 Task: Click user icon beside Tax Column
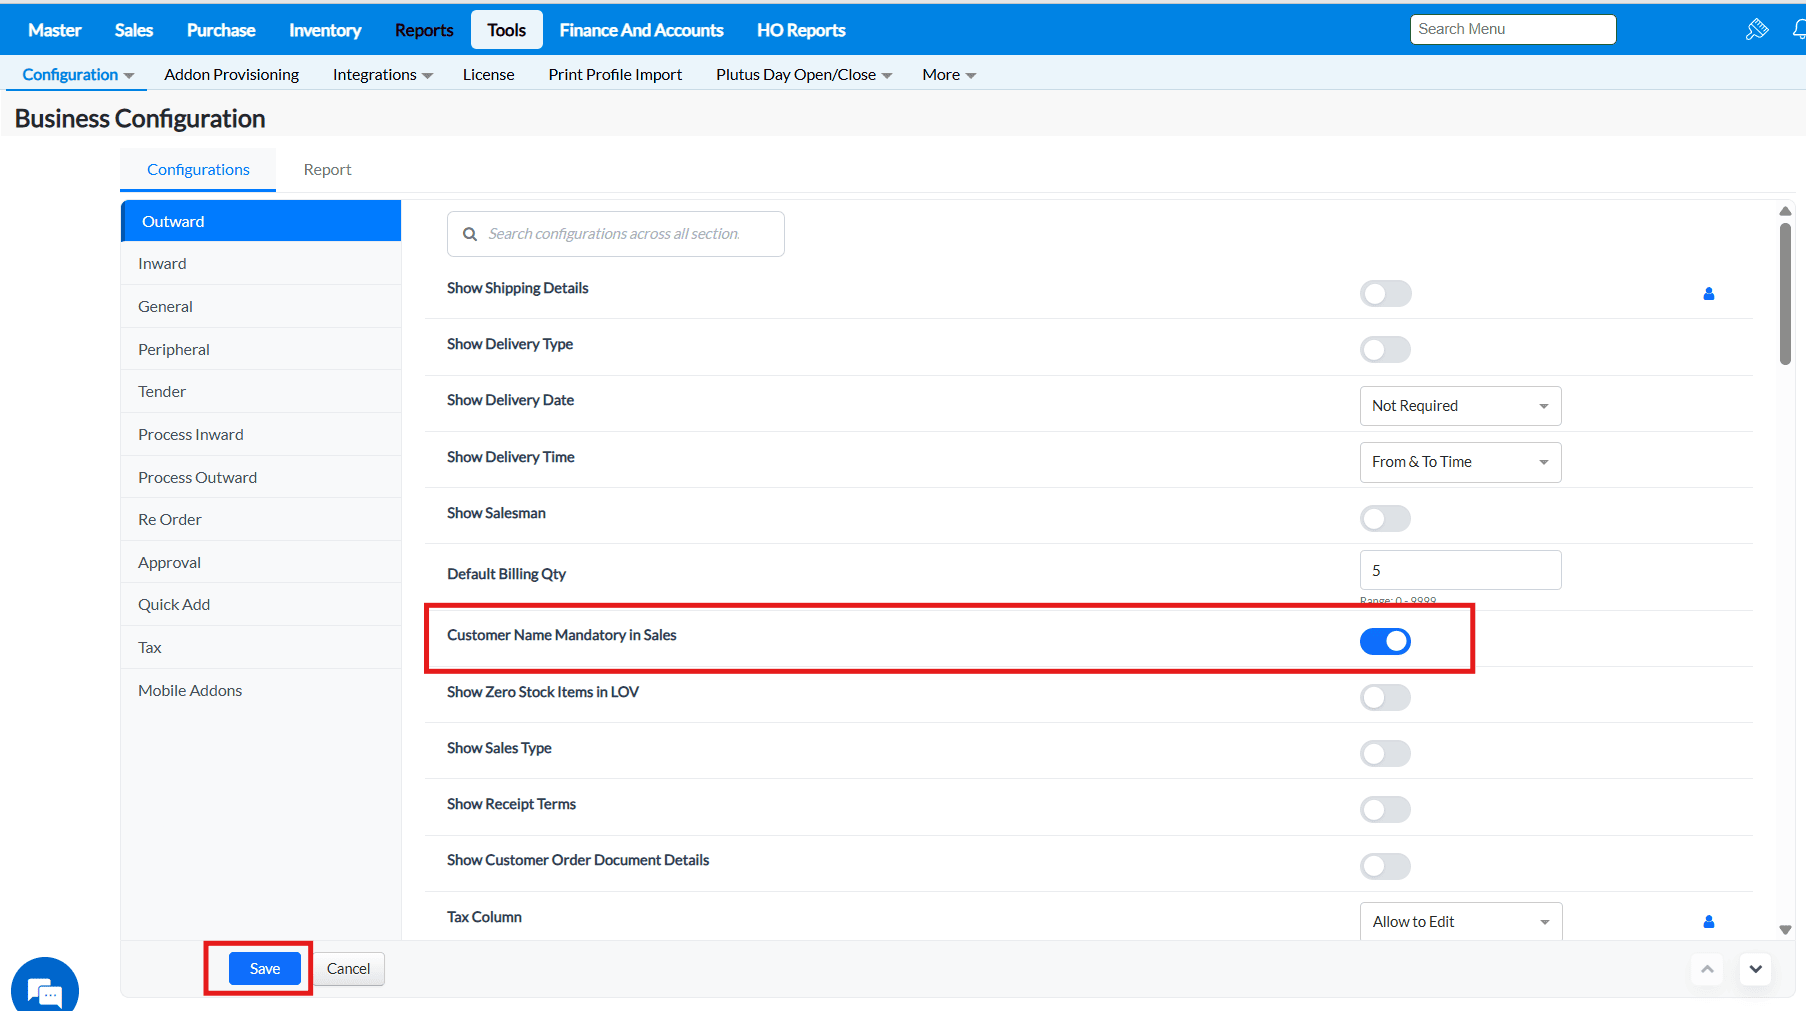[1709, 921]
